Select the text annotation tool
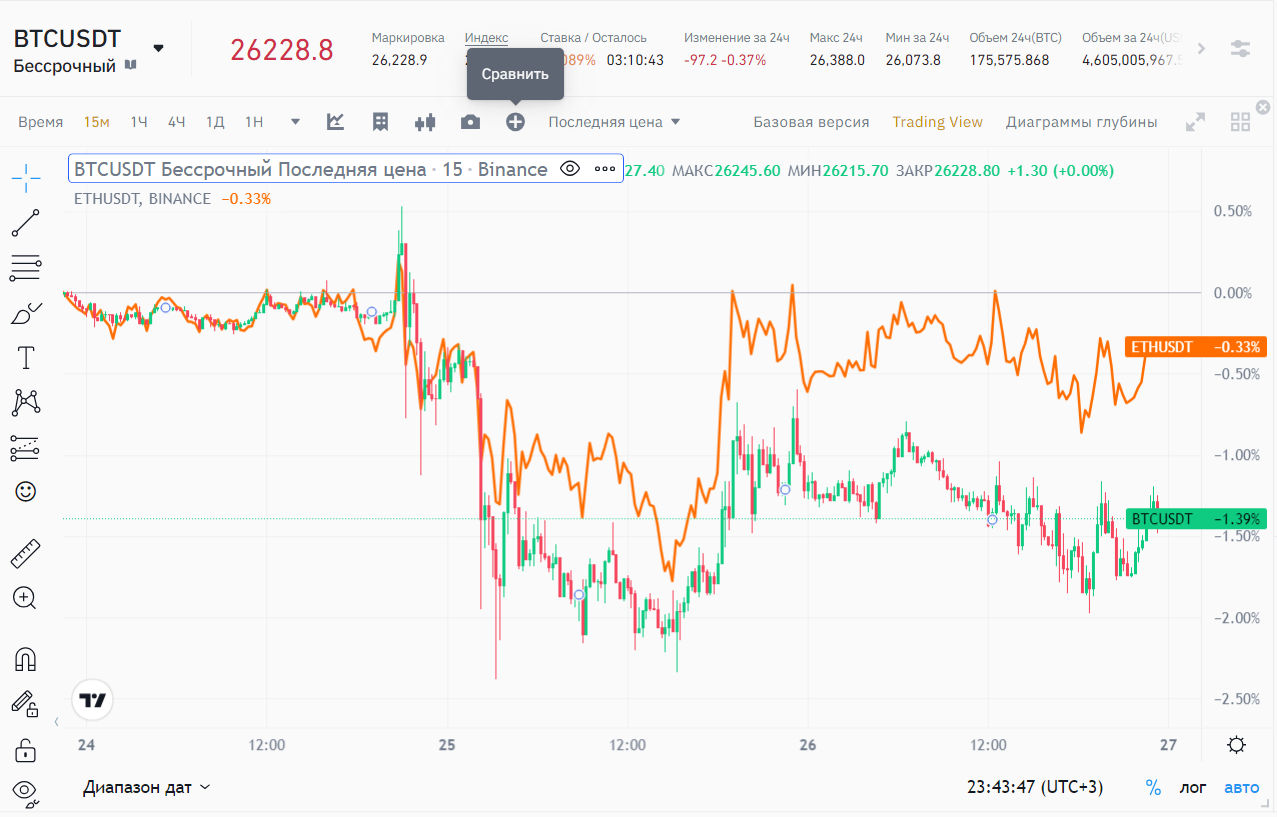Viewport: 1277px width, 817px height. point(26,358)
